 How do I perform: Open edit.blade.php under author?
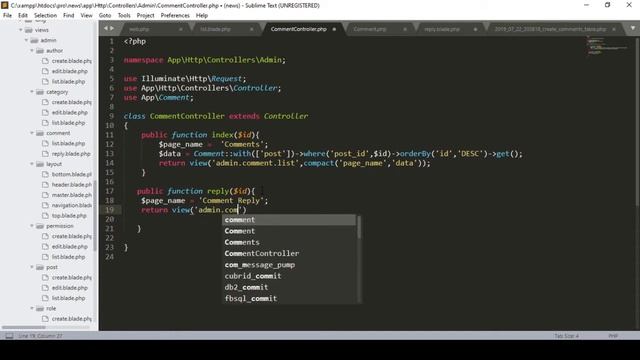[69, 71]
